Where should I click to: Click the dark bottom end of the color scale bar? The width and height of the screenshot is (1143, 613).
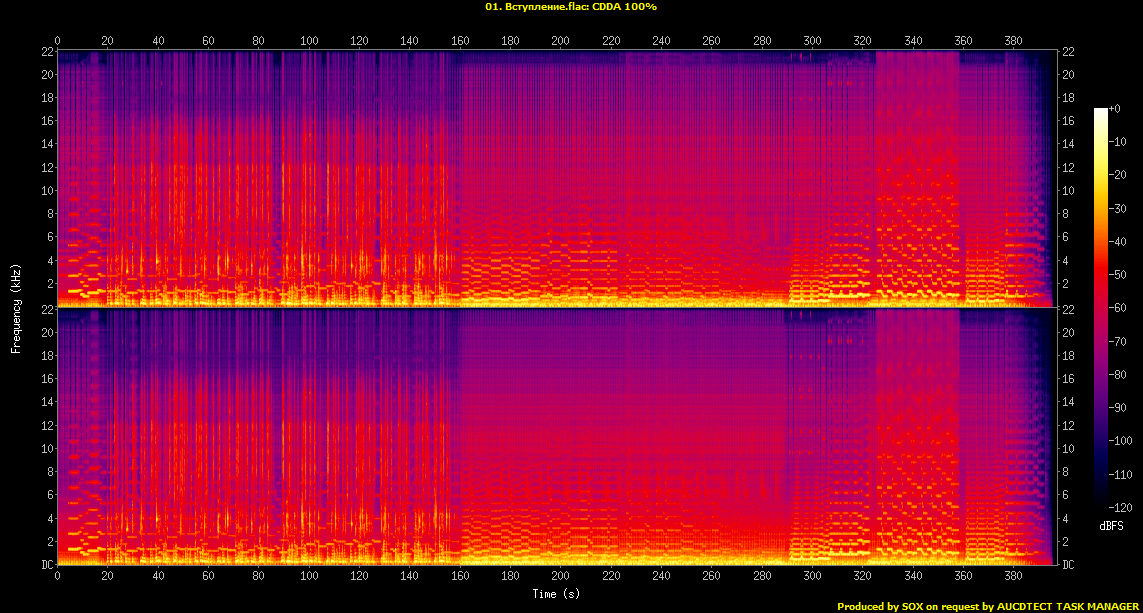pyautogui.click(x=1101, y=506)
